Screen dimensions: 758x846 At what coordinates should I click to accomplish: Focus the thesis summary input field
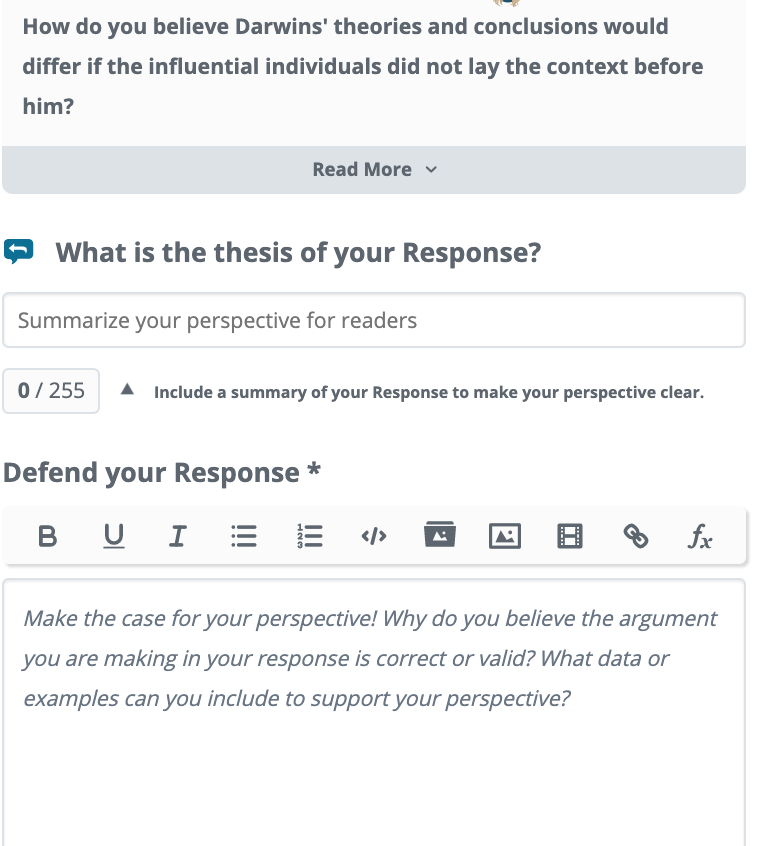click(x=374, y=320)
